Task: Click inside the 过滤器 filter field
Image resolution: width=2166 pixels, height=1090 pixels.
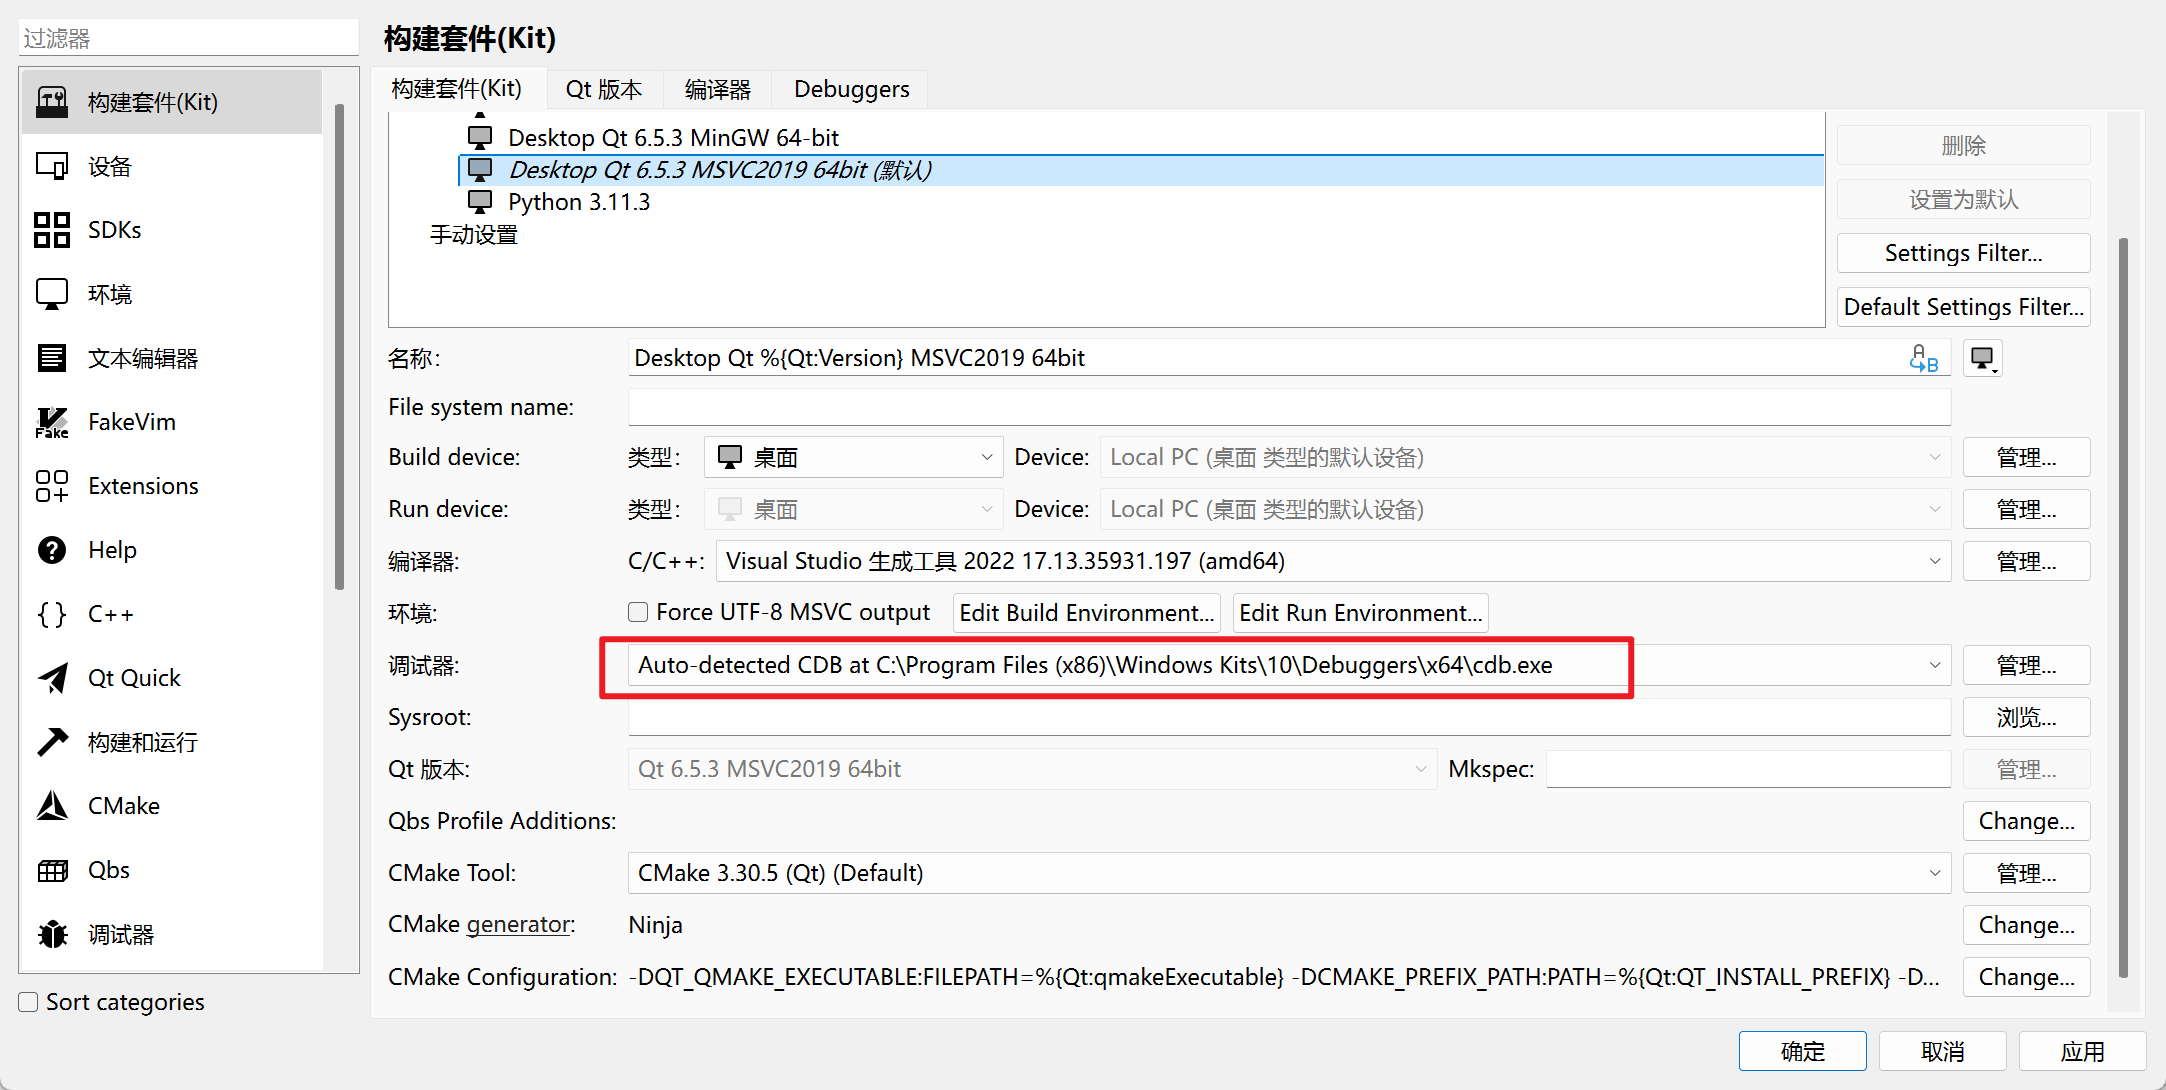Action: (188, 36)
